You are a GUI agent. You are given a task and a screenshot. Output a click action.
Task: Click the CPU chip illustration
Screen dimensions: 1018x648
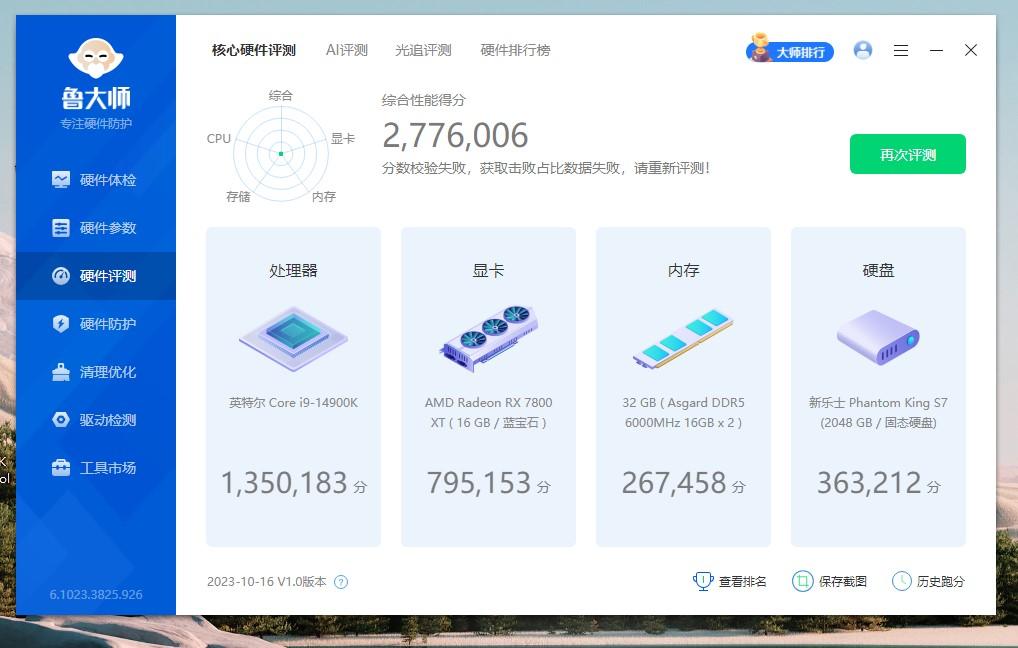293,338
